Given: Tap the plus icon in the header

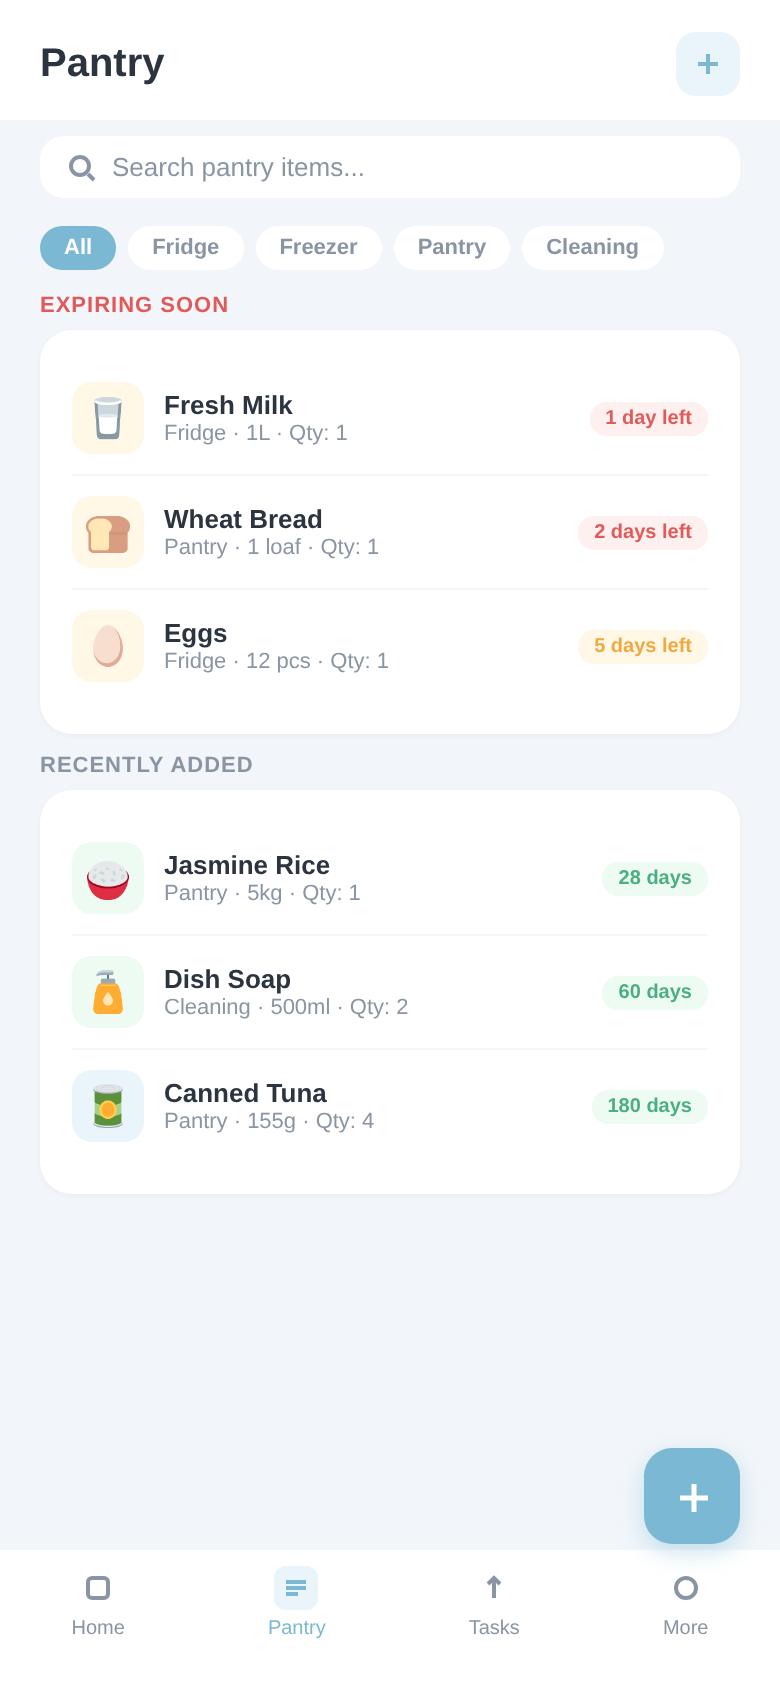Looking at the screenshot, I should [708, 64].
